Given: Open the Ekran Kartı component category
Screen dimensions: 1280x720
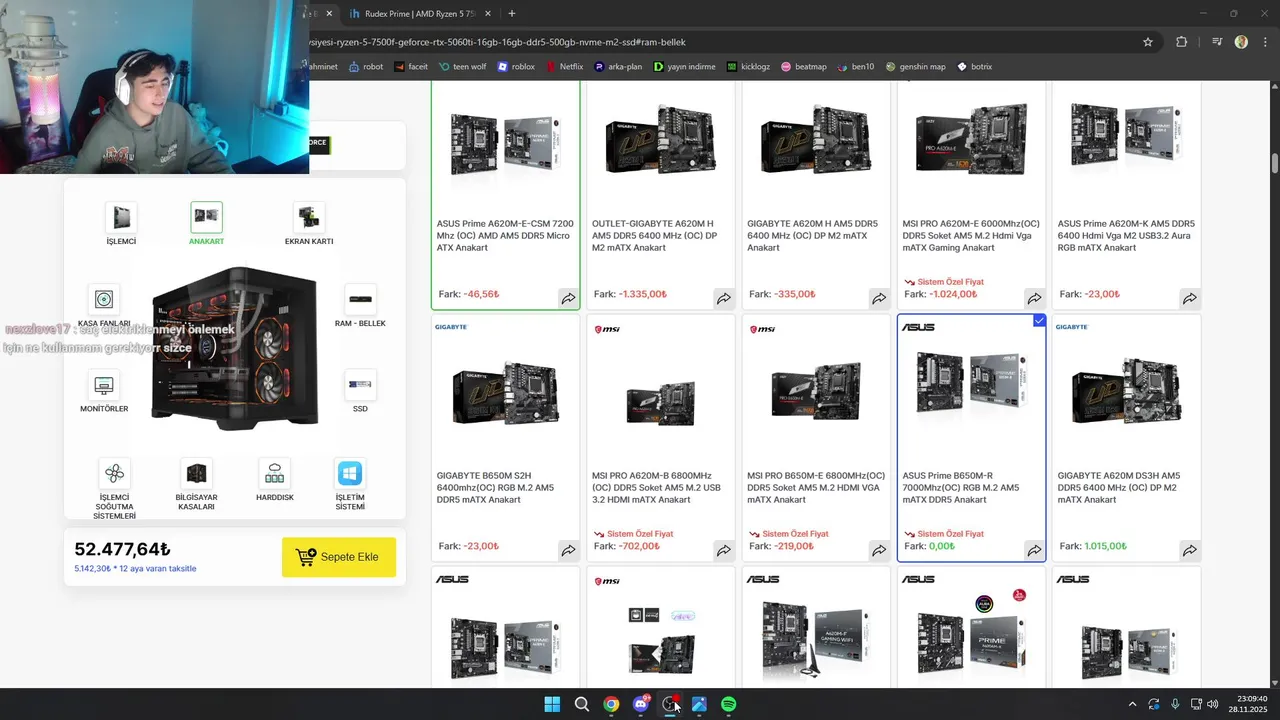Looking at the screenshot, I should click(309, 217).
